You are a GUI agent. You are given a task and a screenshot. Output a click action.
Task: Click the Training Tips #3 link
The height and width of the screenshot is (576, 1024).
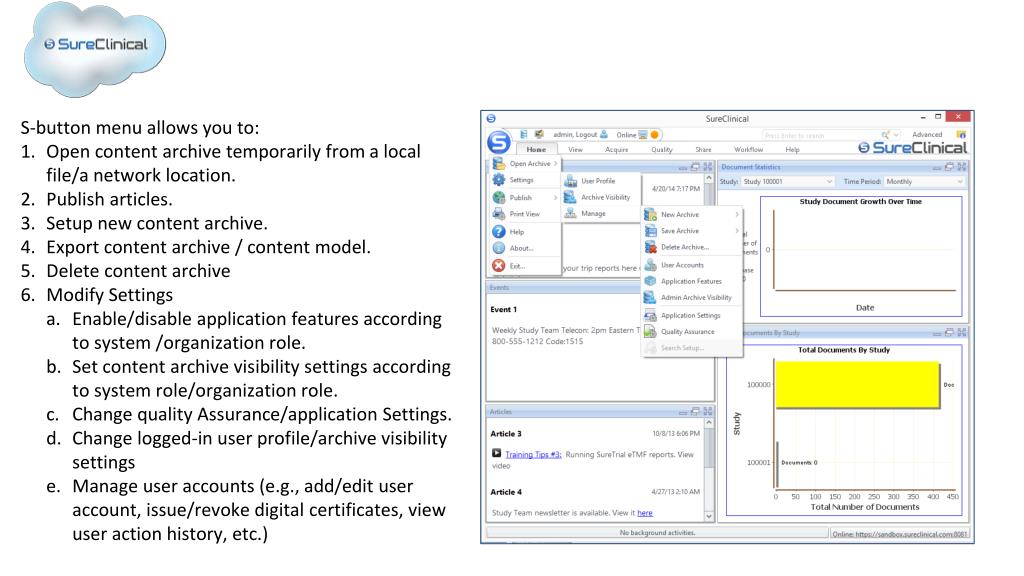533,455
